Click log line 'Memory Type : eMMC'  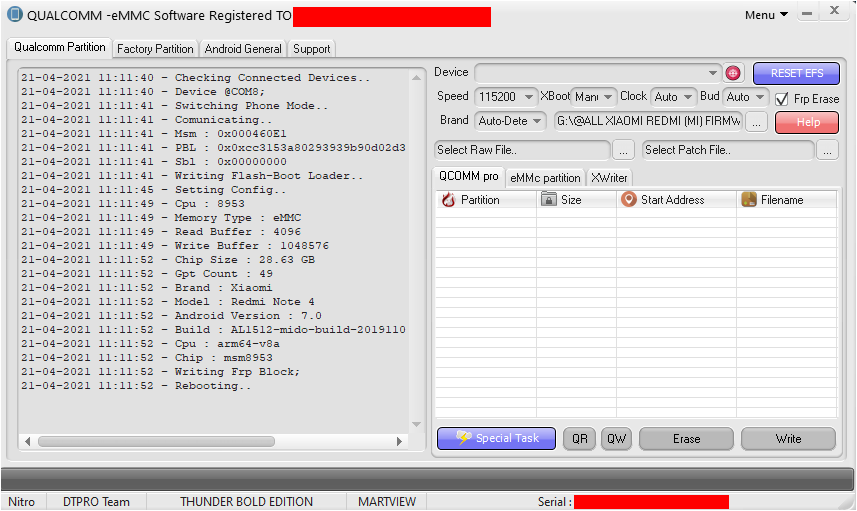pyautogui.click(x=161, y=218)
